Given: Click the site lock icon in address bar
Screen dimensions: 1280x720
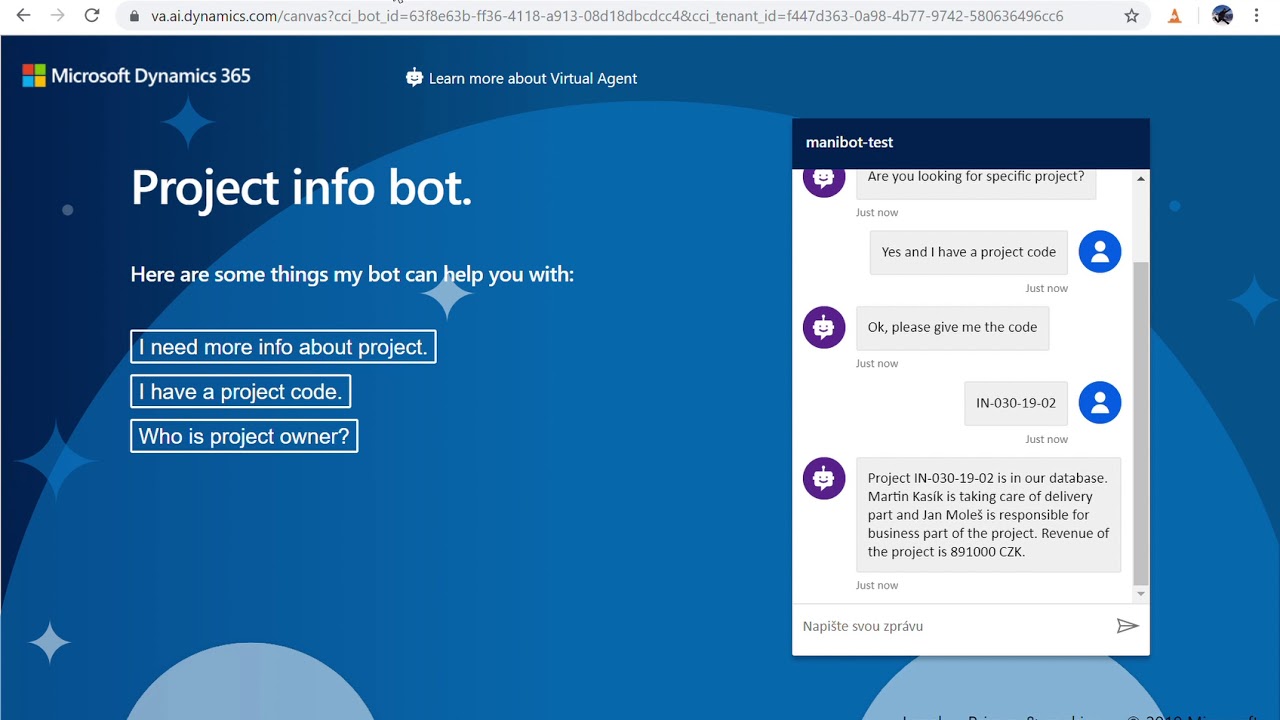Looking at the screenshot, I should point(134,16).
